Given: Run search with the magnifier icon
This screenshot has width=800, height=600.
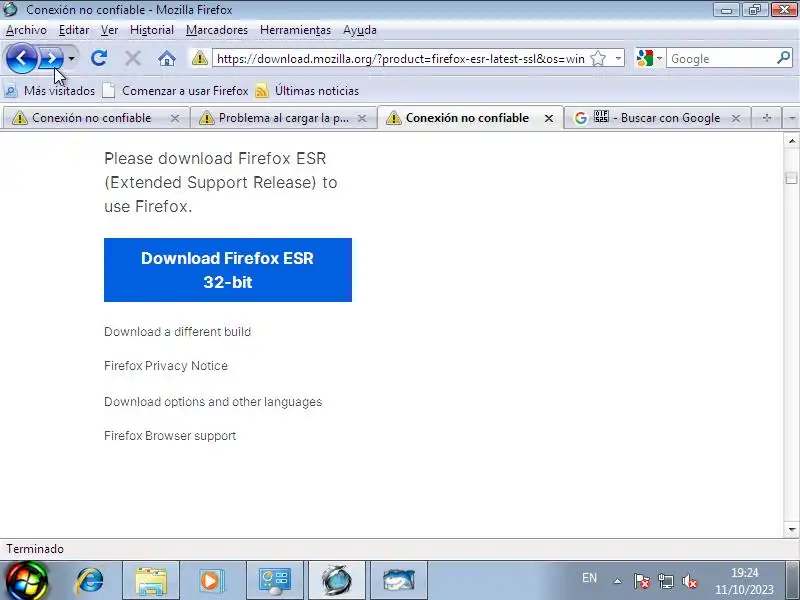Looking at the screenshot, I should [x=783, y=58].
